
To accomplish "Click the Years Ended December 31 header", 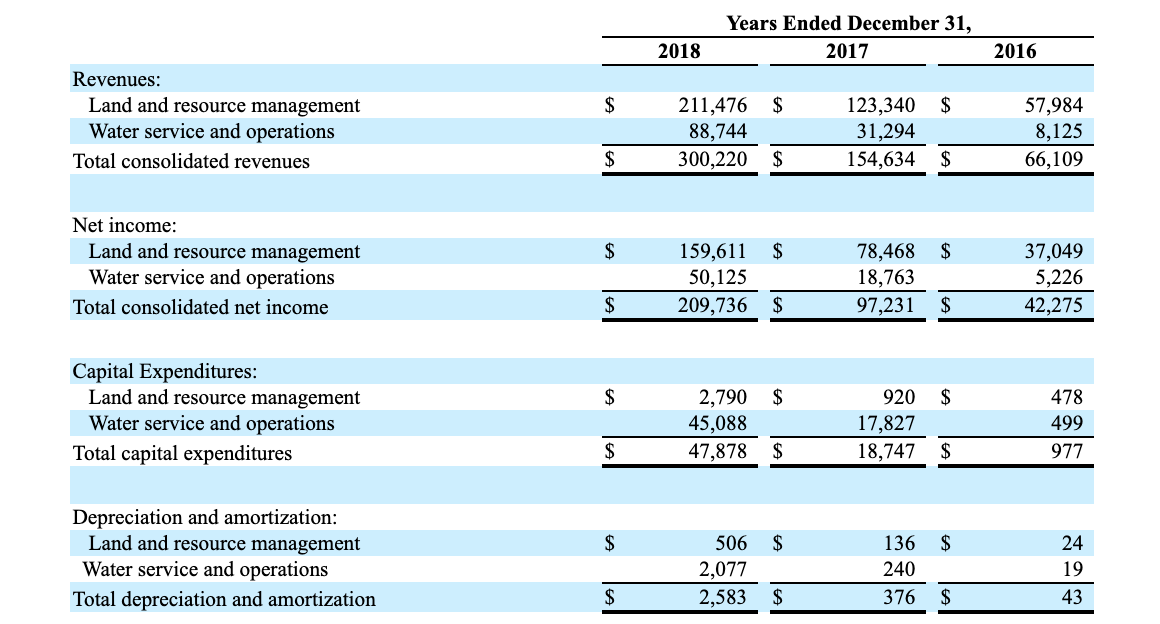I will click(x=847, y=23).
